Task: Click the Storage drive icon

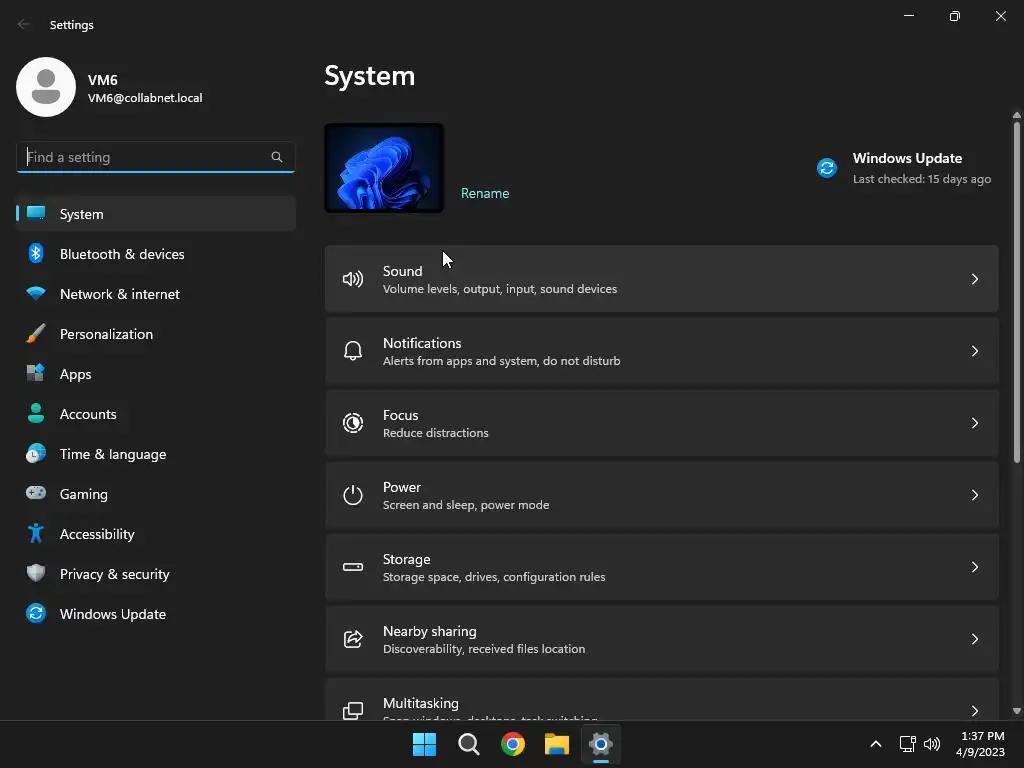Action: pos(353,567)
